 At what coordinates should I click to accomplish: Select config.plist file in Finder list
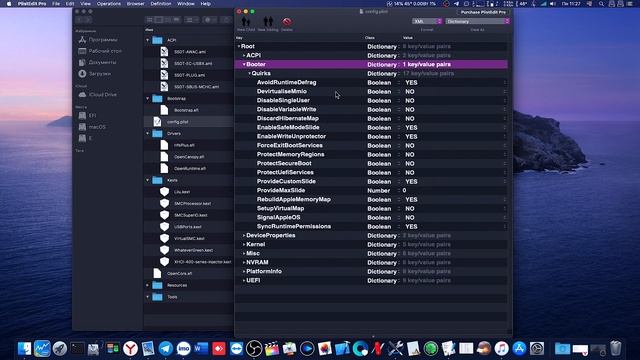click(178, 122)
